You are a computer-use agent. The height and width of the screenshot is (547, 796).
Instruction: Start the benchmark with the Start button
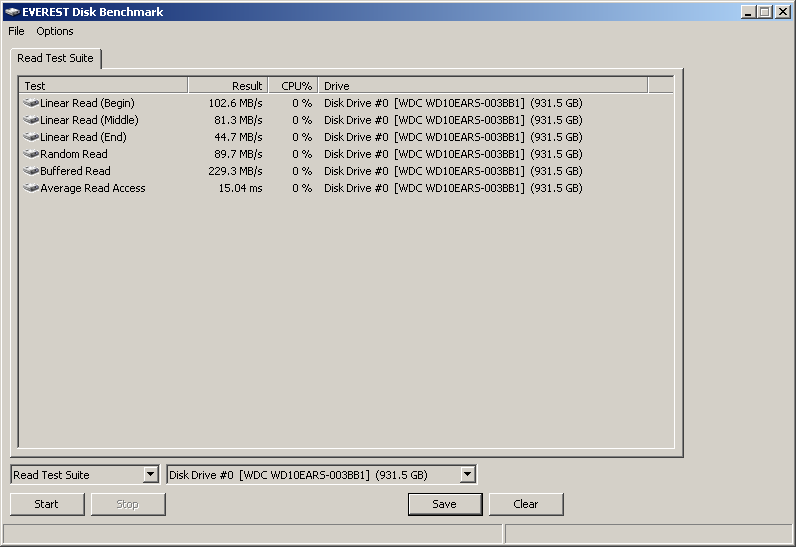pyautogui.click(x=47, y=504)
